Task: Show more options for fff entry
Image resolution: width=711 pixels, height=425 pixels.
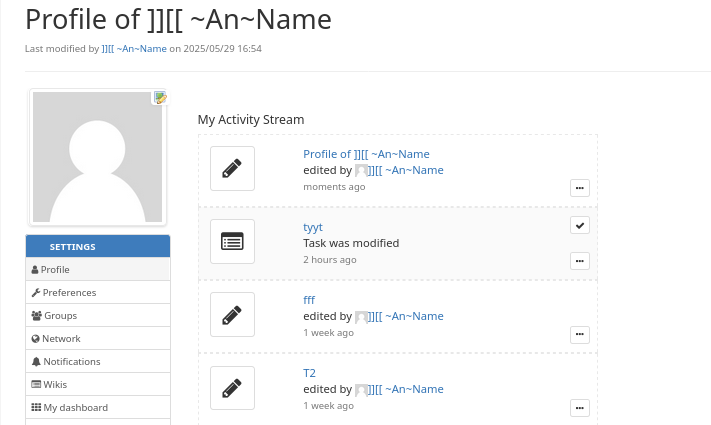Action: coord(580,334)
